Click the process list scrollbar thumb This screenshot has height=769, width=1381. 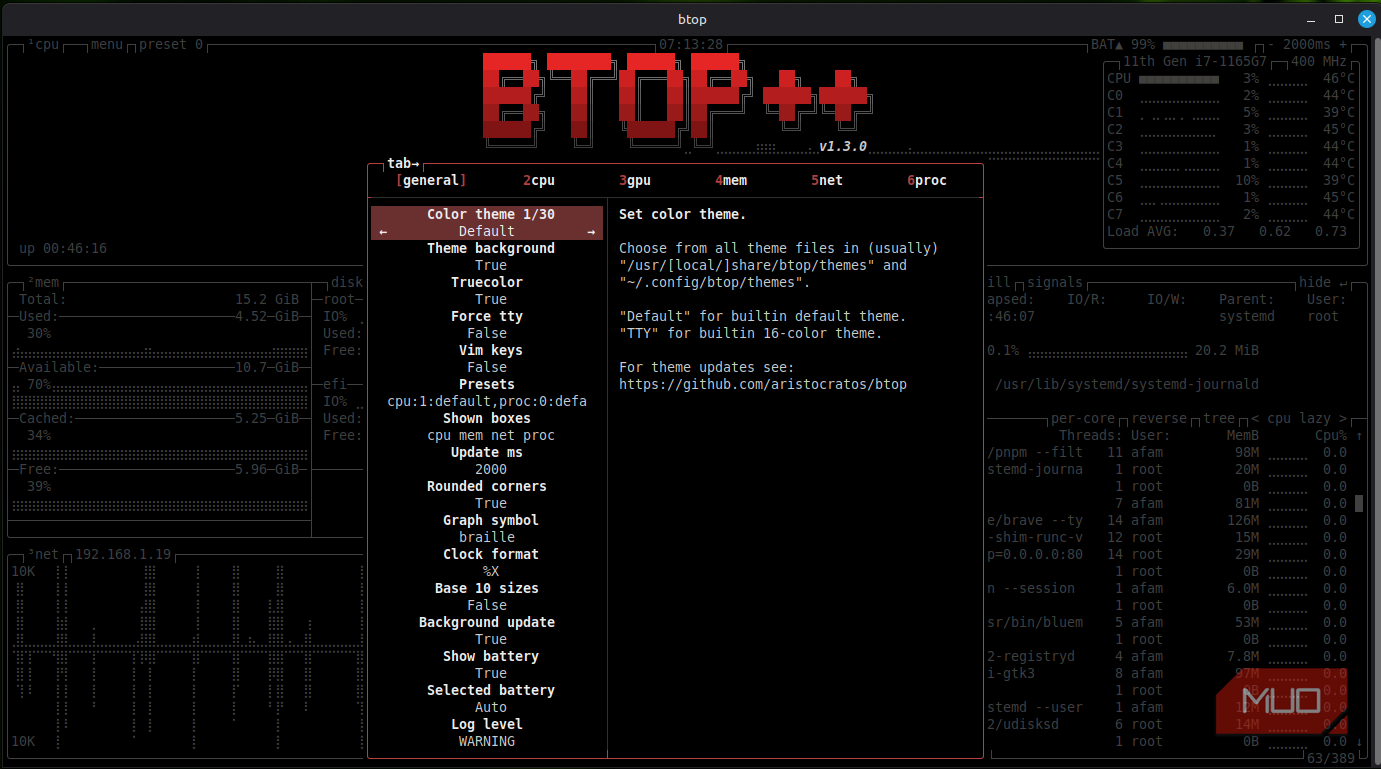click(1359, 503)
